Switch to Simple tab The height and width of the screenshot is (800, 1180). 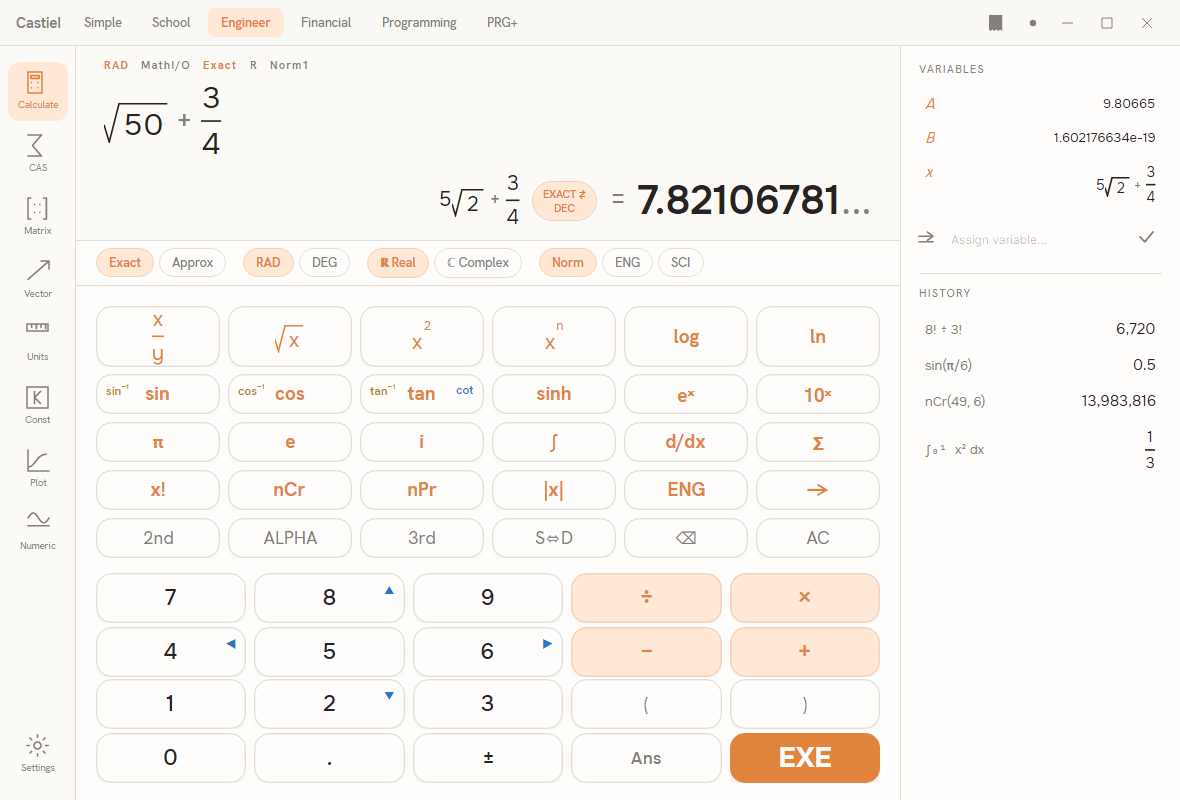pos(103,23)
